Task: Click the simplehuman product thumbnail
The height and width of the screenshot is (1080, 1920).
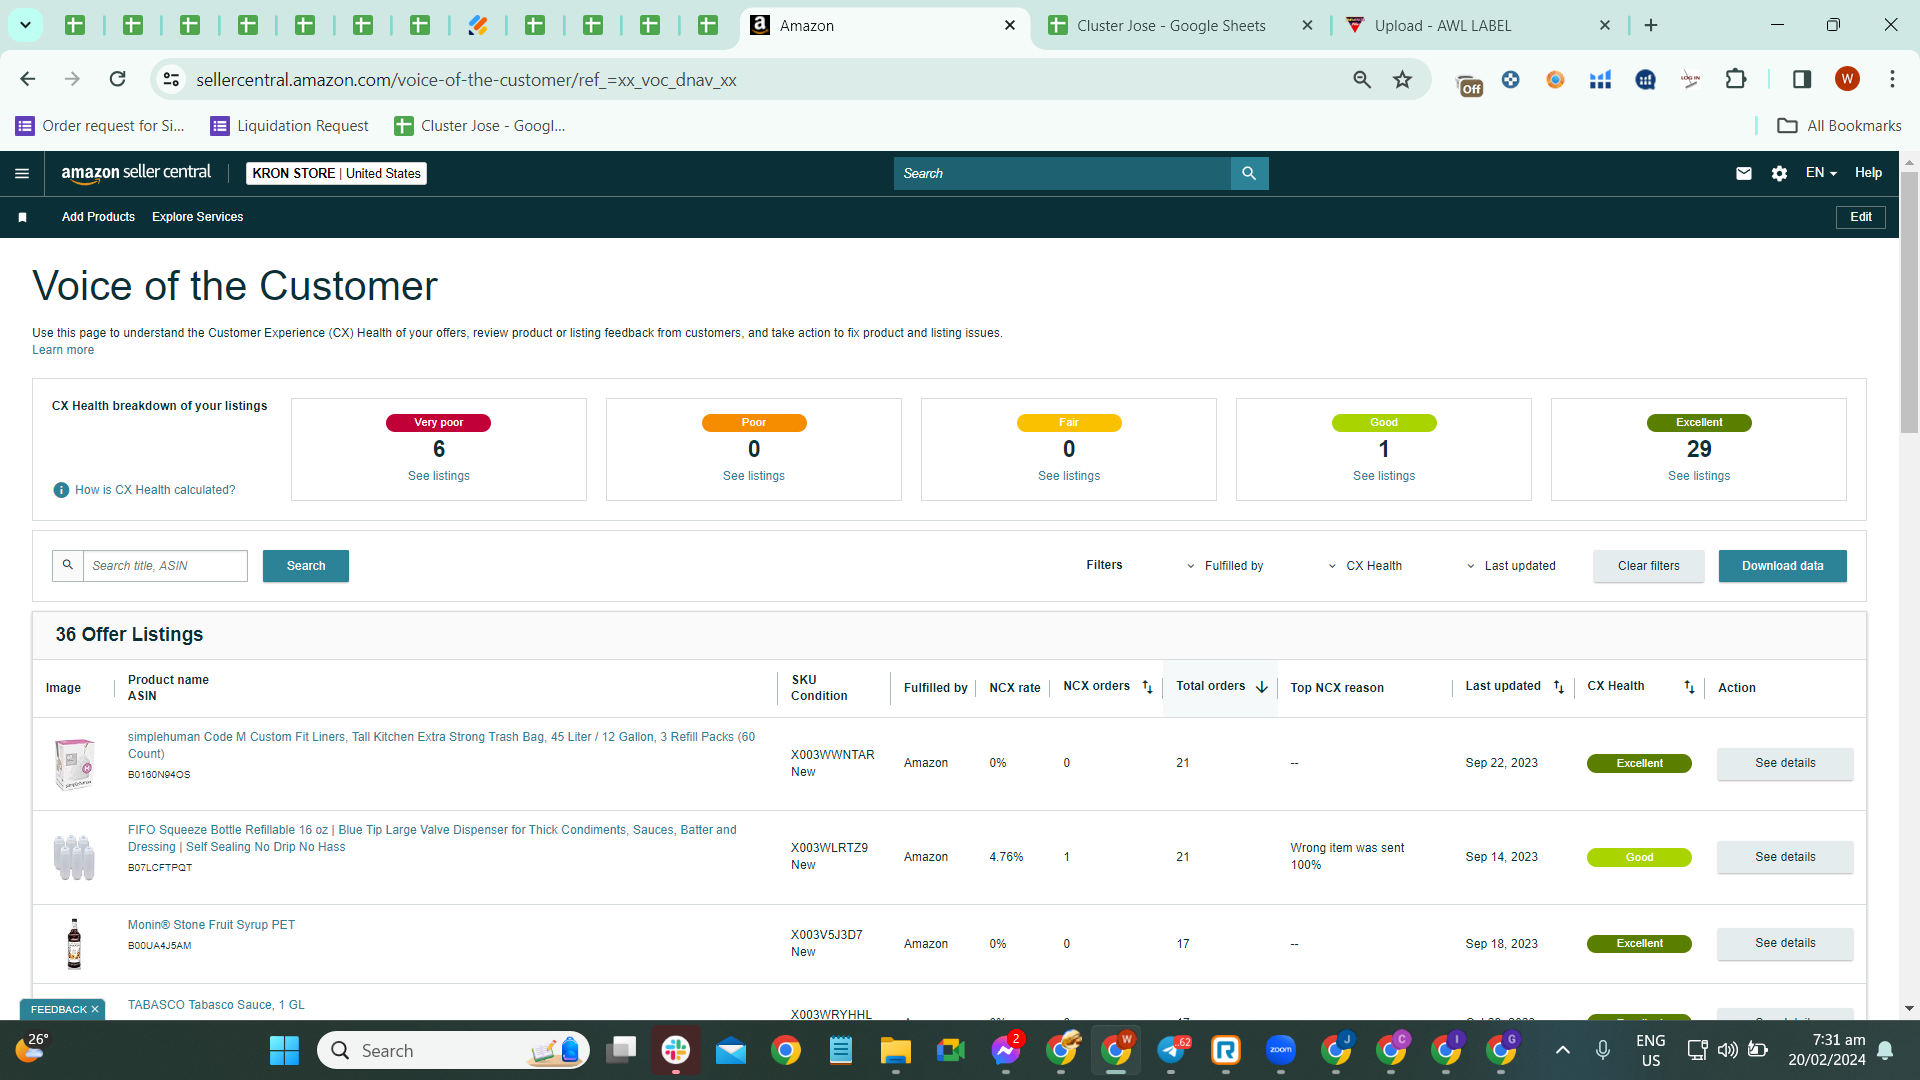Action: click(74, 764)
